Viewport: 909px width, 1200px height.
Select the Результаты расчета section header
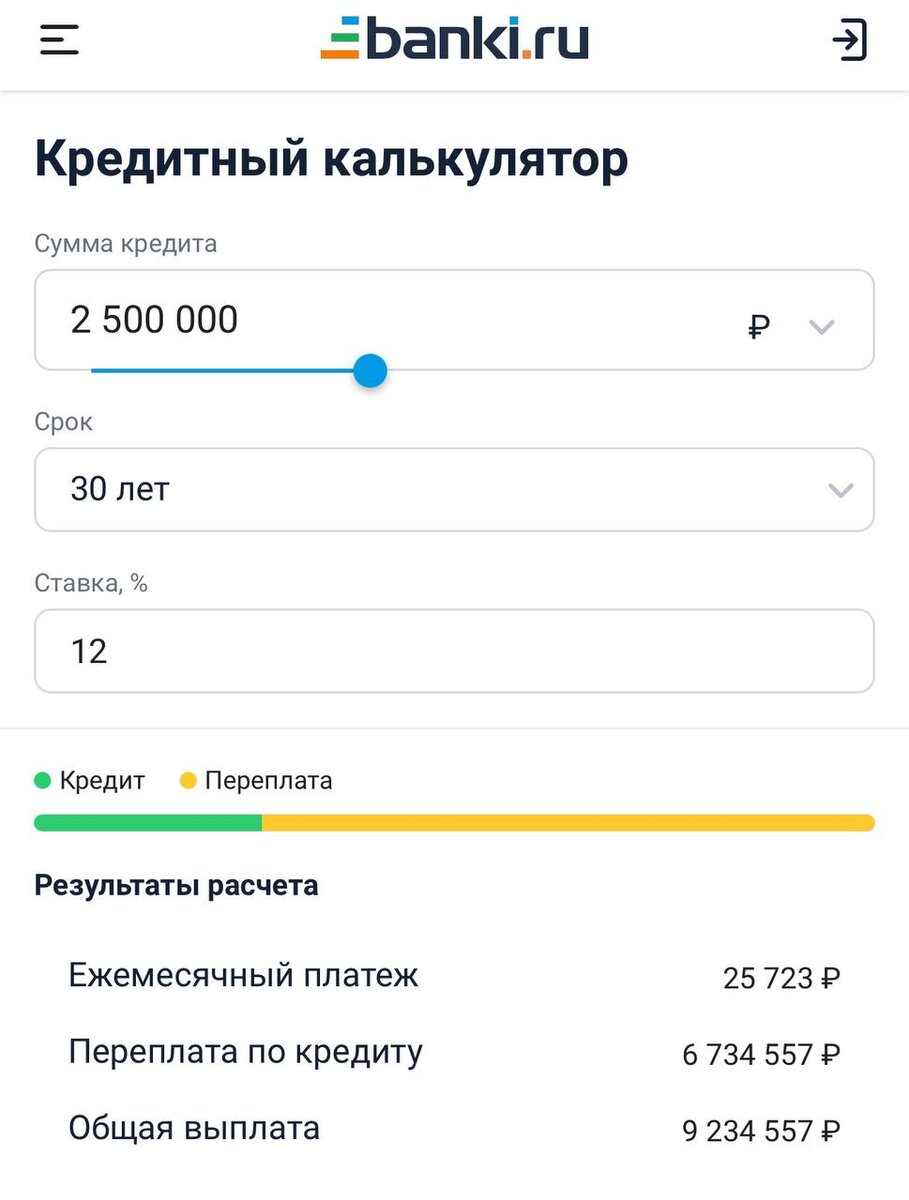(176, 884)
